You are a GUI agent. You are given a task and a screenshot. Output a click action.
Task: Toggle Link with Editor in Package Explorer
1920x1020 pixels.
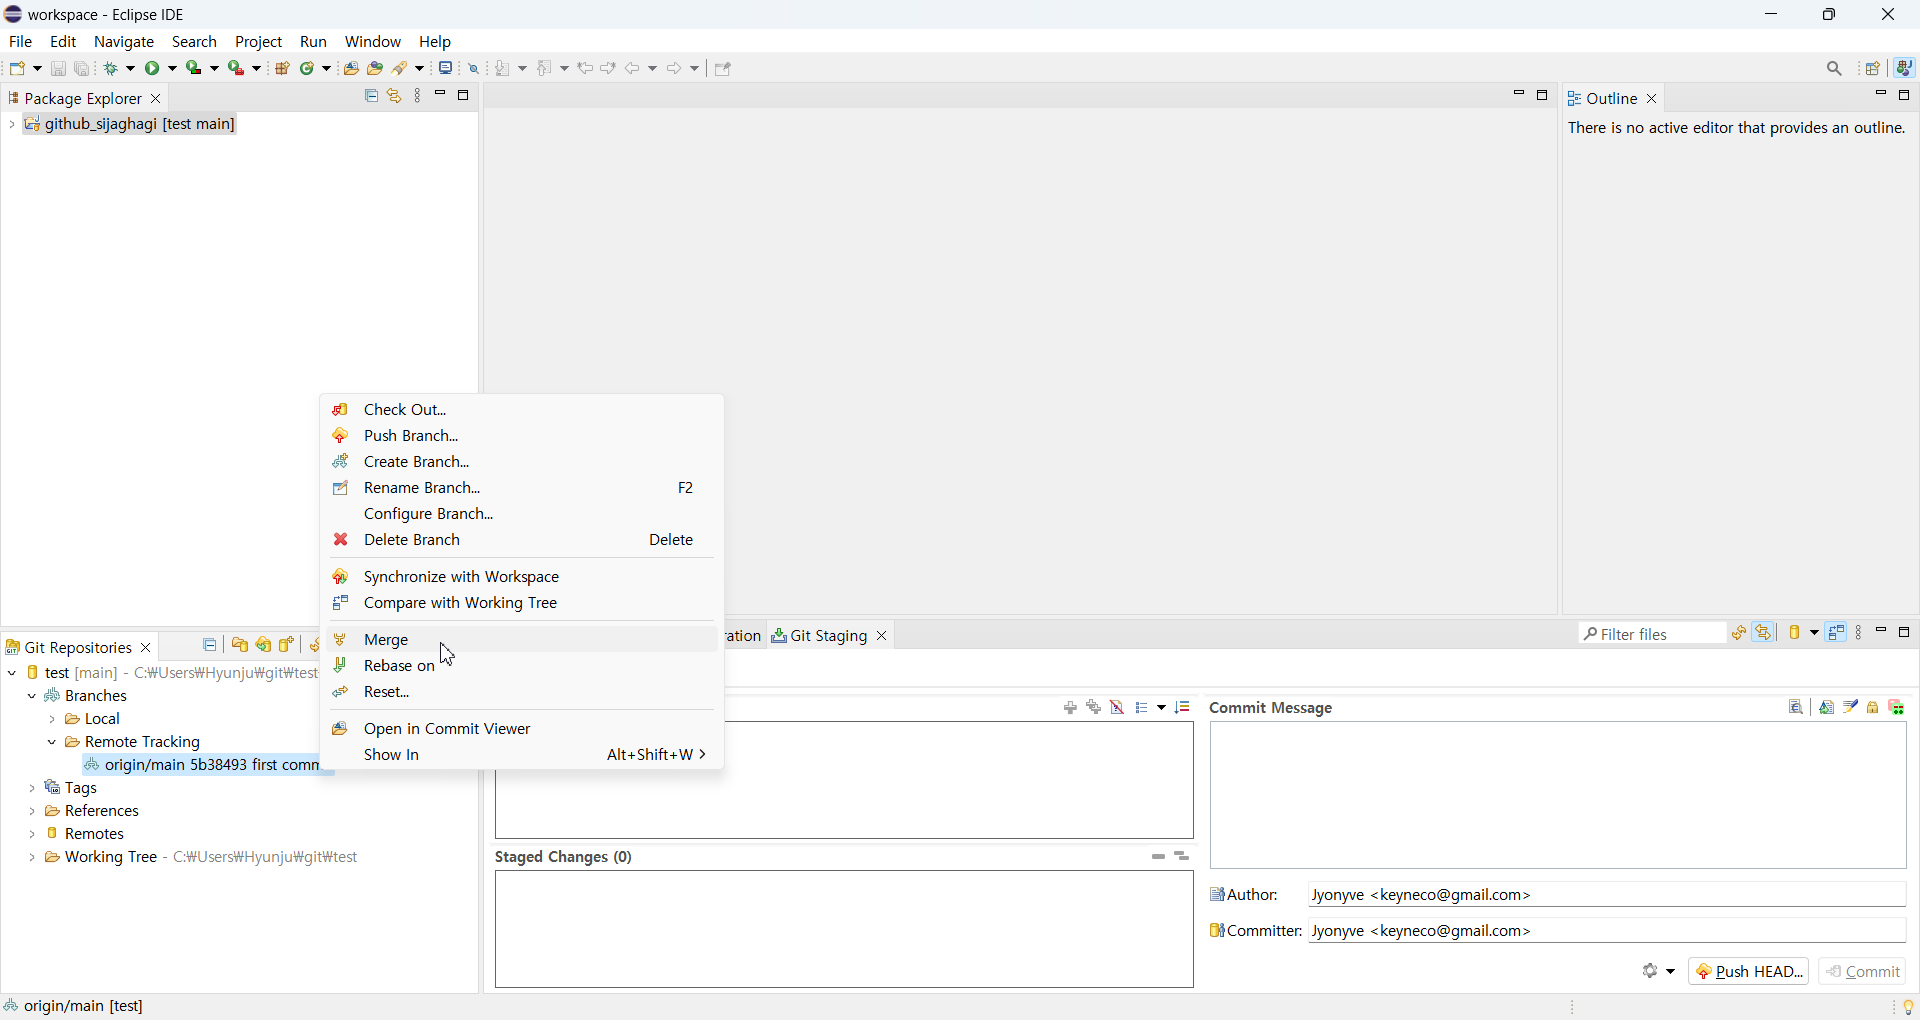click(x=395, y=96)
